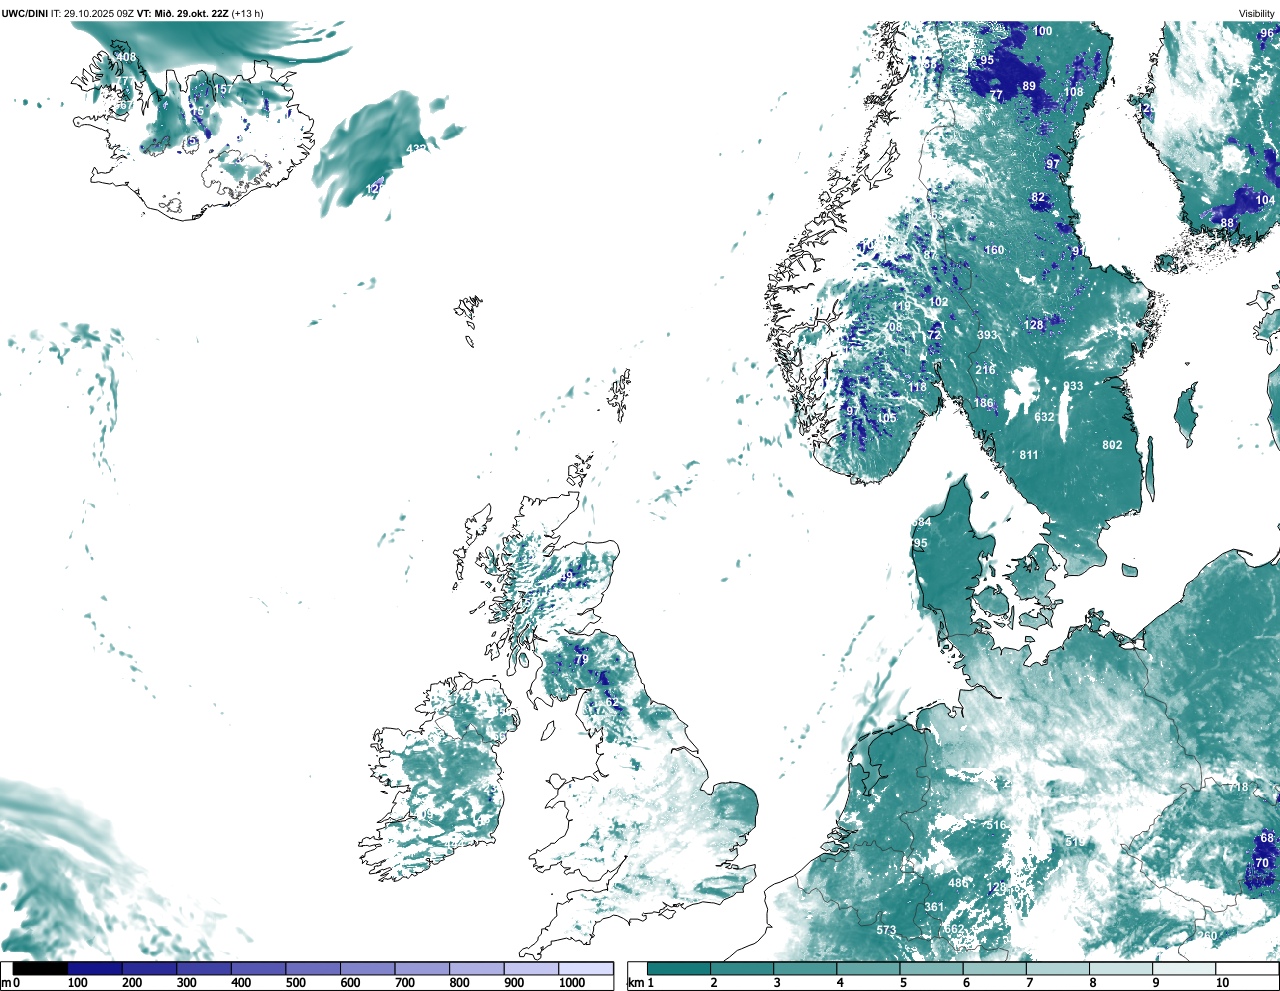Click the '802' visibility value in Sweden
The height and width of the screenshot is (991, 1280).
[x=1112, y=445]
